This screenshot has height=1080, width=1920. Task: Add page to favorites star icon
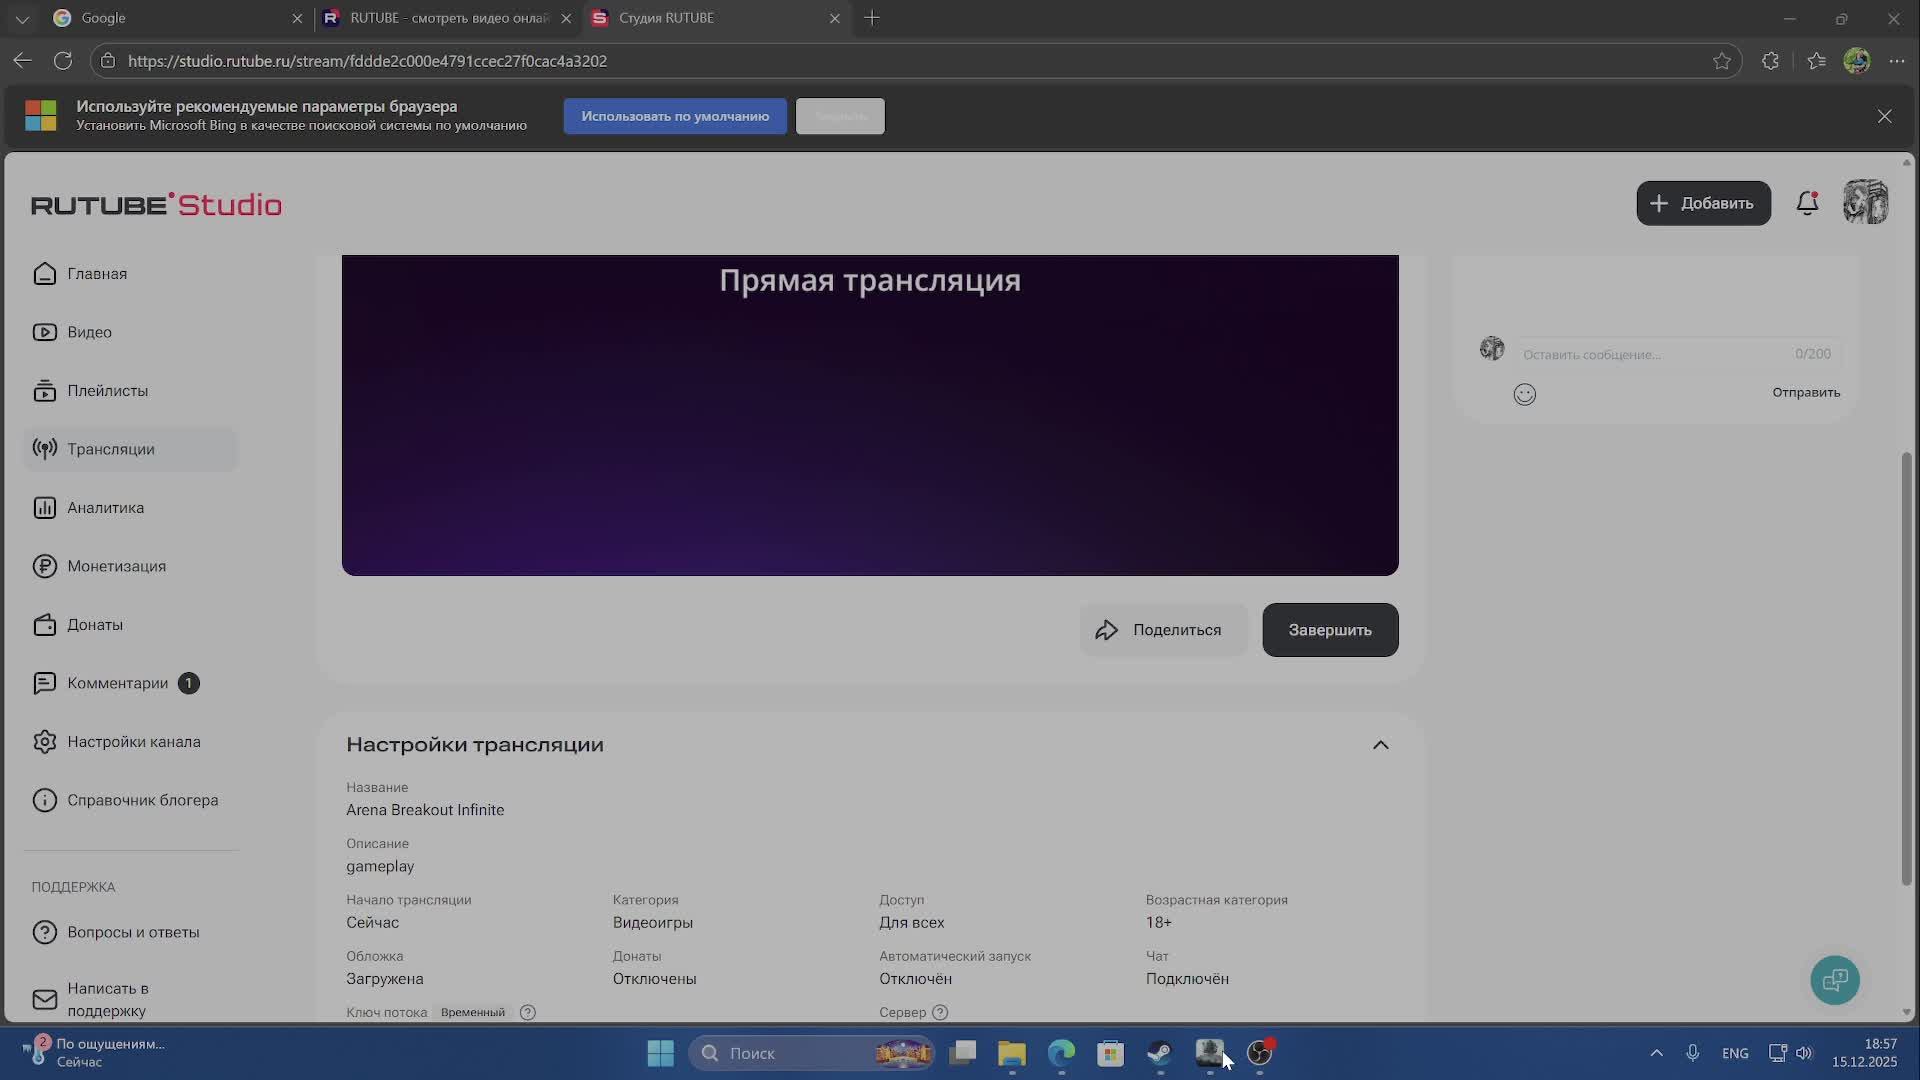pyautogui.click(x=1721, y=61)
